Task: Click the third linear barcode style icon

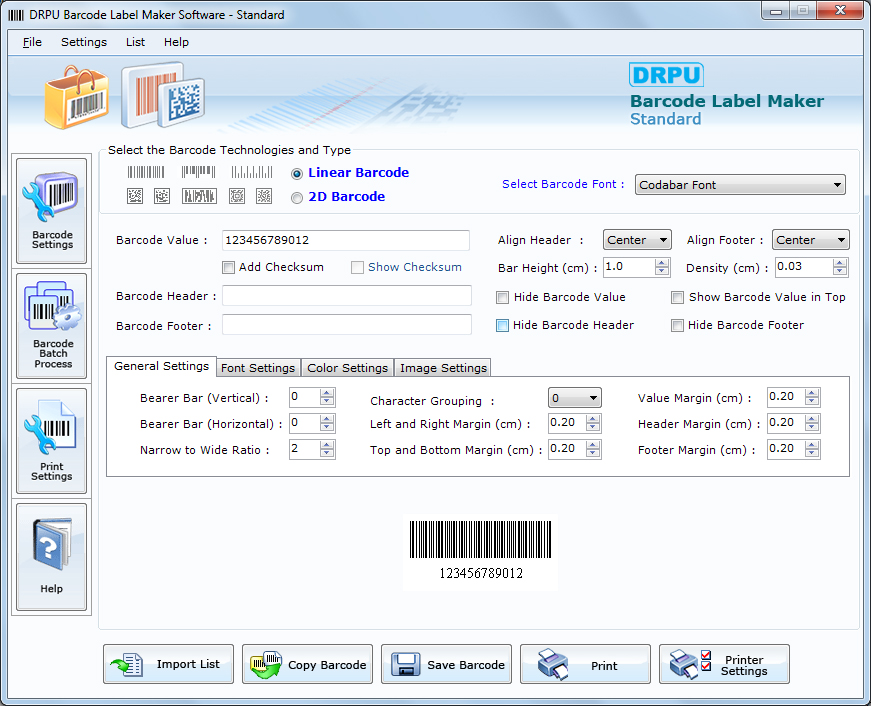Action: point(252,172)
